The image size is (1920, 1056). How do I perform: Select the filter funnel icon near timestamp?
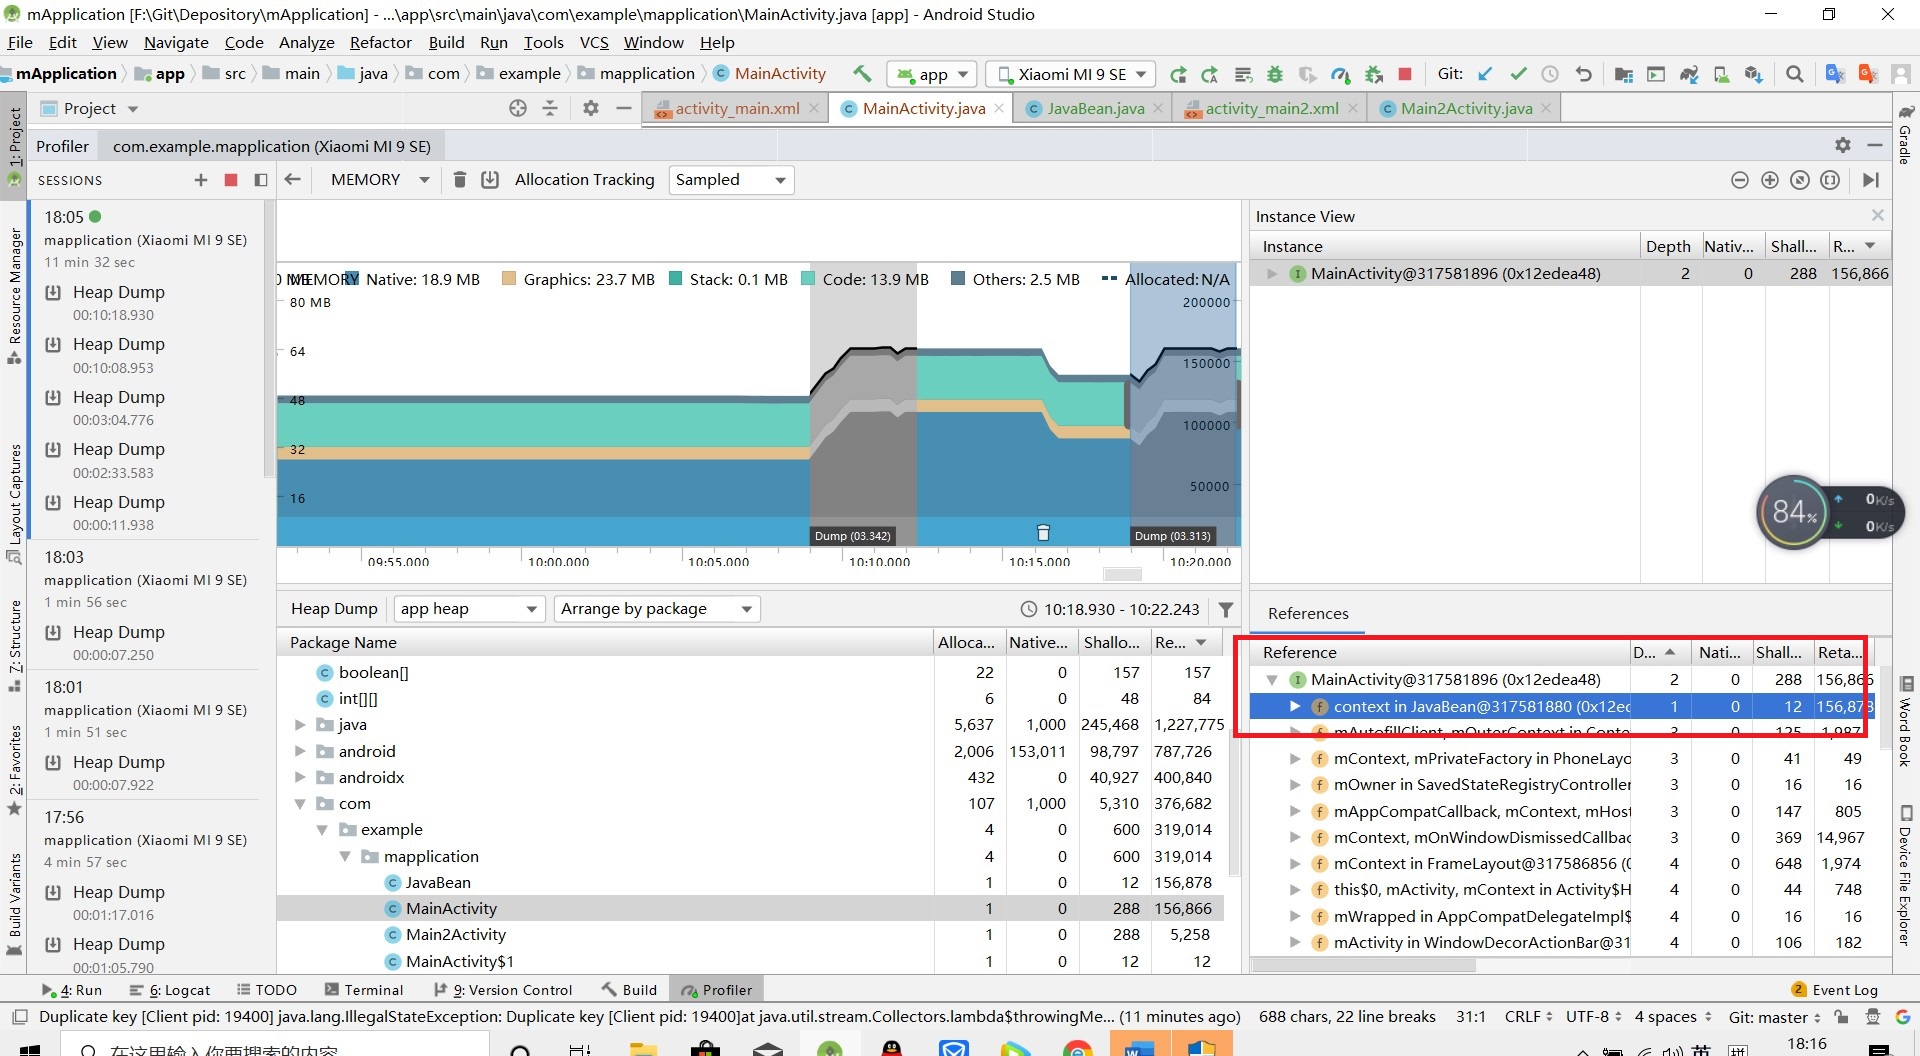point(1226,609)
